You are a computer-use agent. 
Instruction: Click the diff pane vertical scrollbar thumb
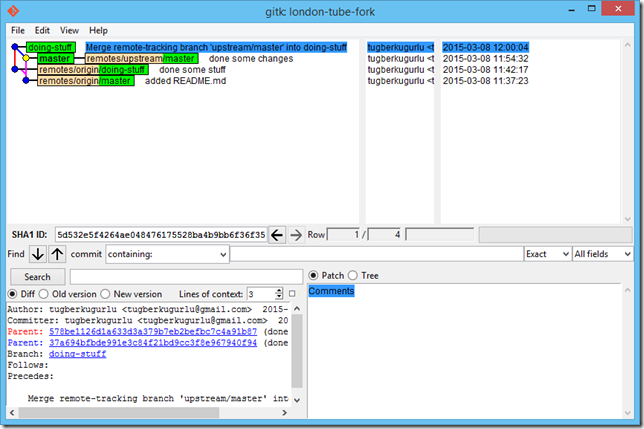click(x=297, y=350)
